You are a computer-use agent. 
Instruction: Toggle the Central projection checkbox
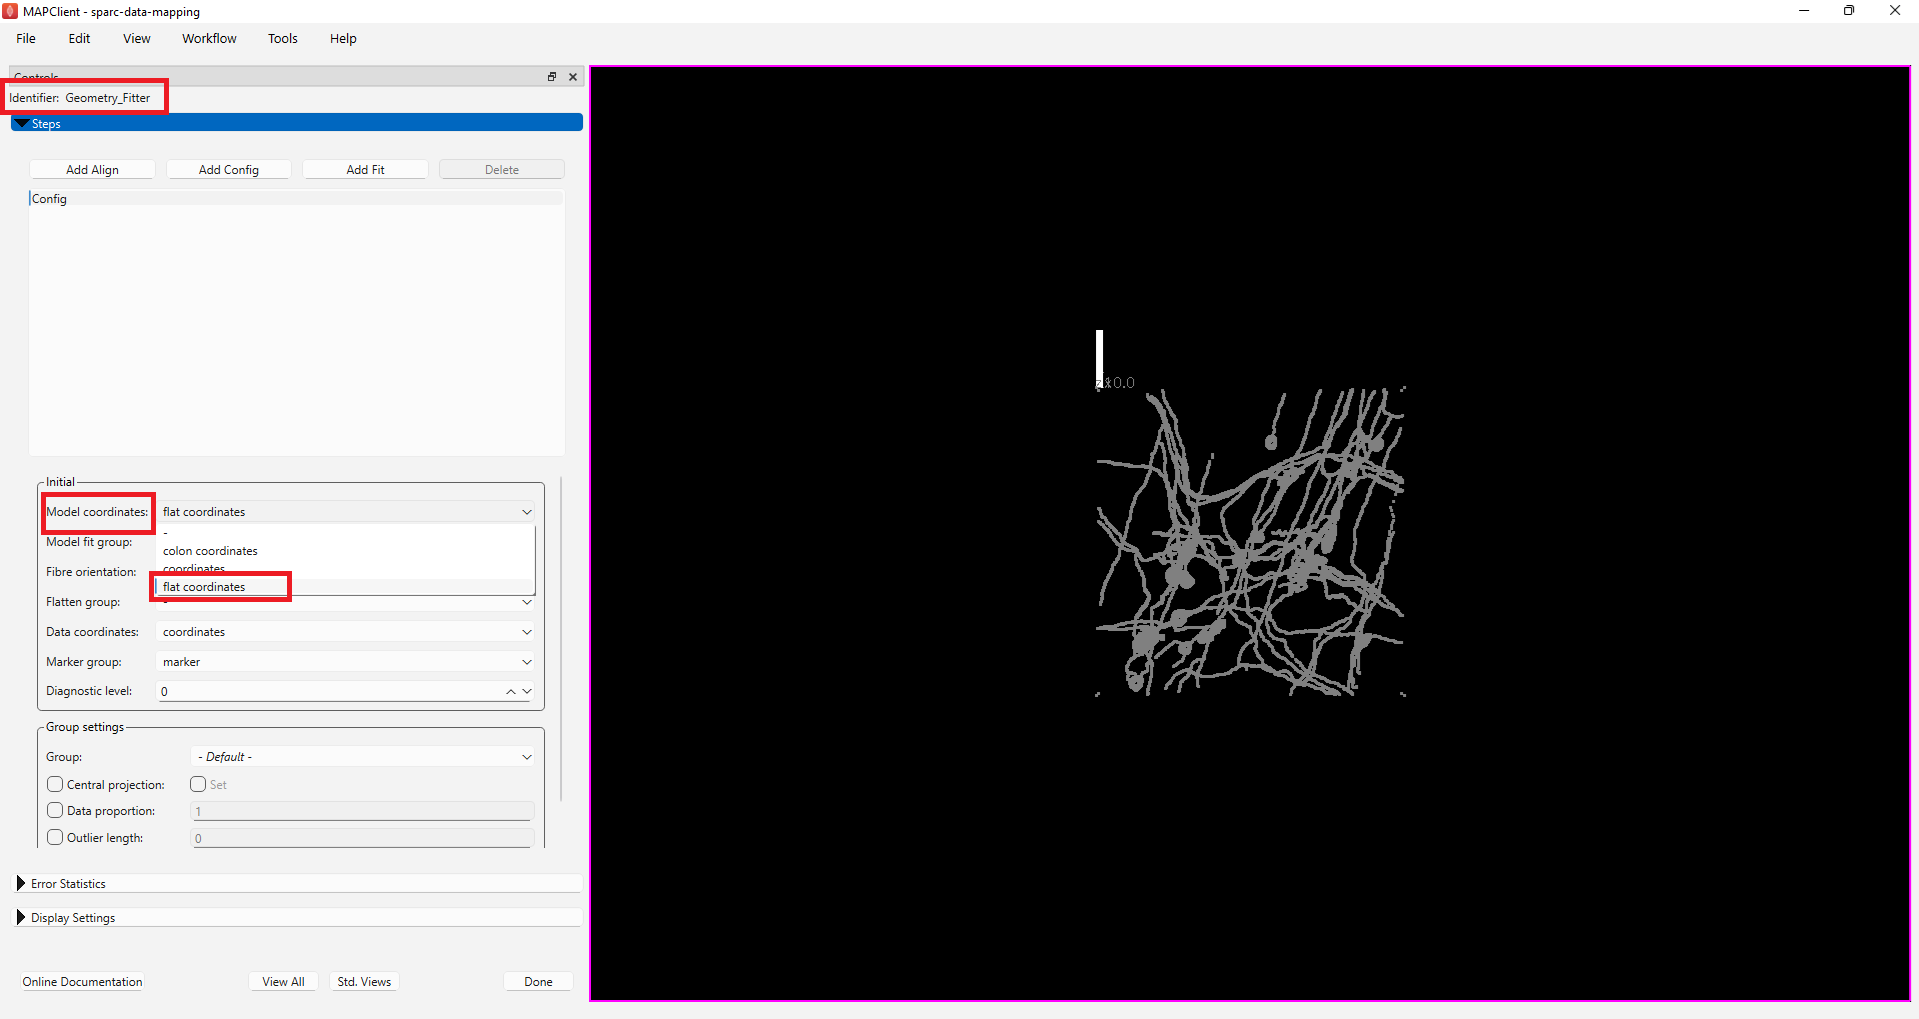click(x=55, y=785)
